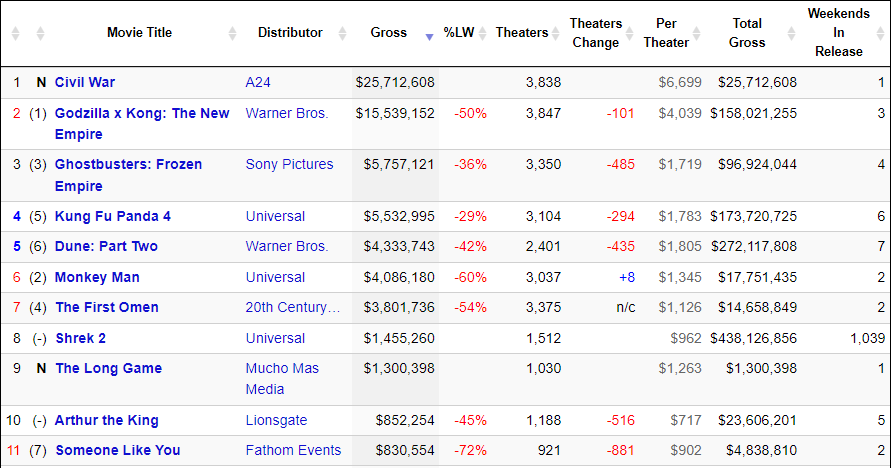Open Shrek 2 movie link
Viewport: 892px width, 468px height.
tap(80, 338)
